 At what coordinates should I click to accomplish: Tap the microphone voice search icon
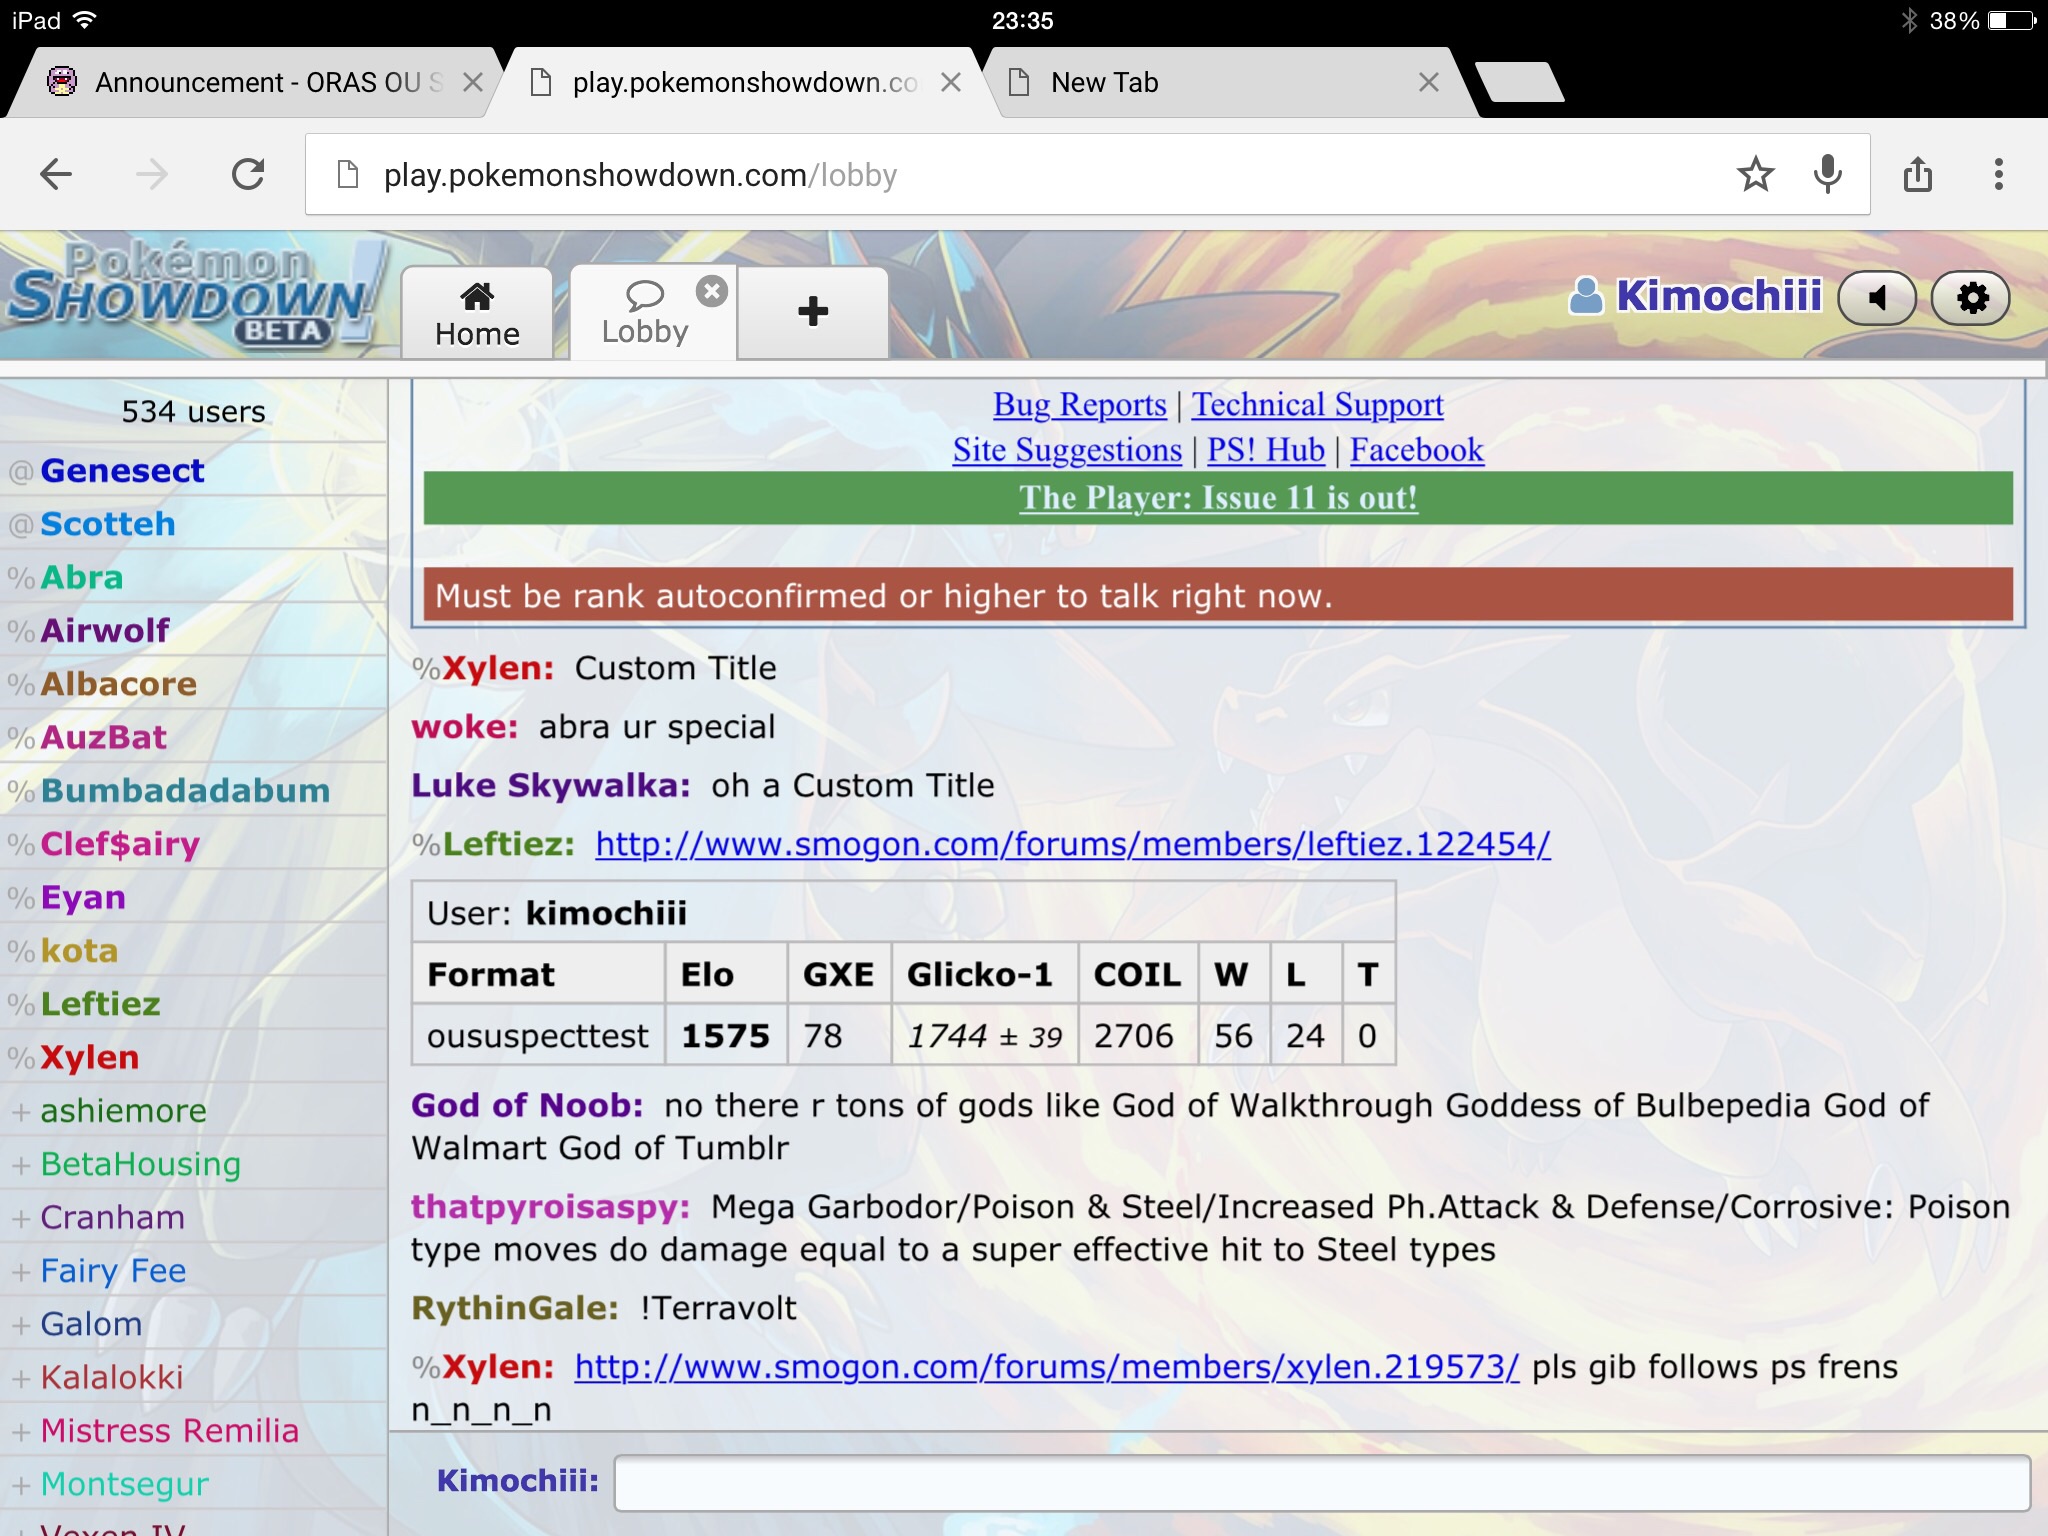pos(1827,175)
